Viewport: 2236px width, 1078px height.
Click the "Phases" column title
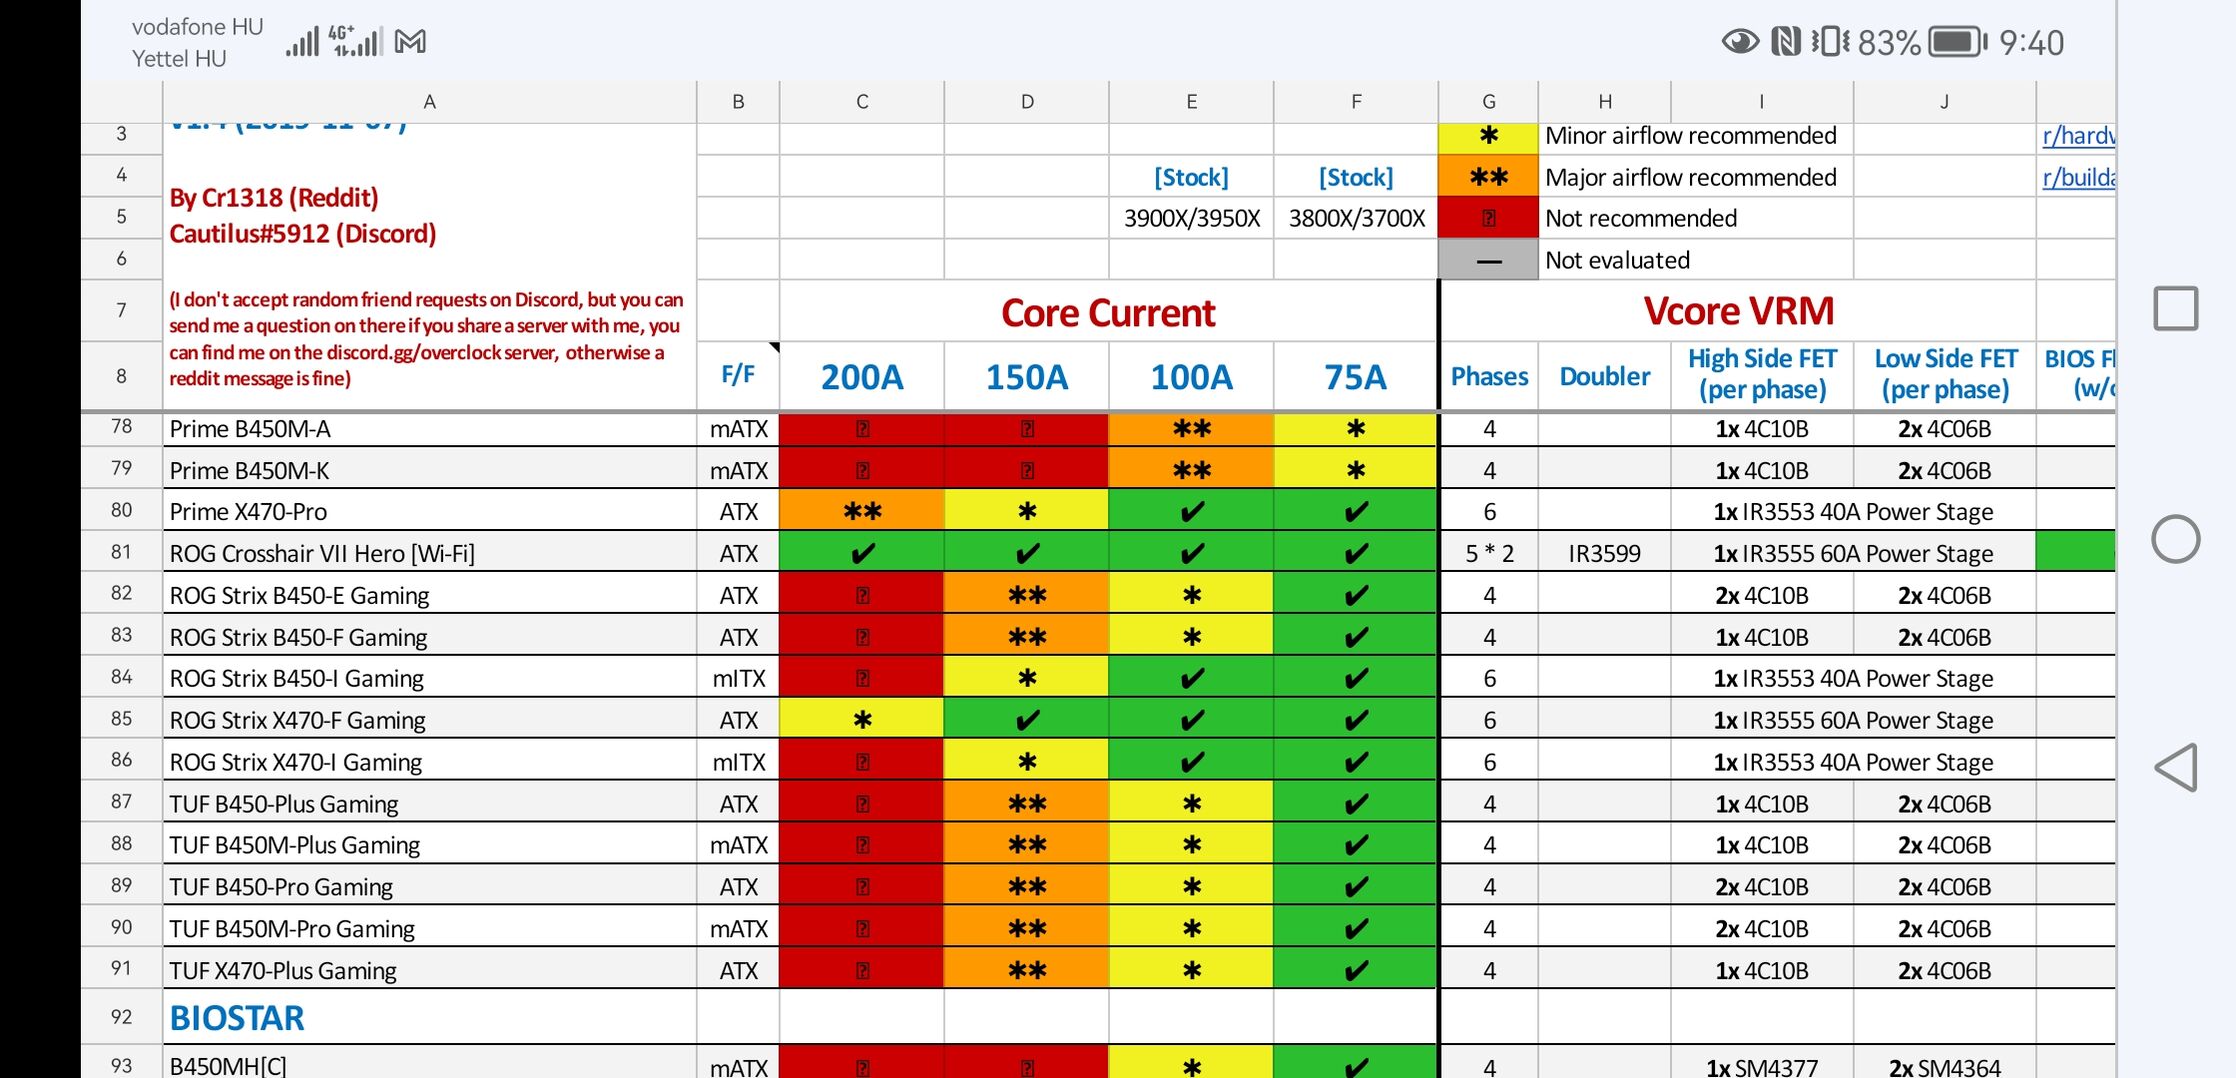coord(1489,377)
